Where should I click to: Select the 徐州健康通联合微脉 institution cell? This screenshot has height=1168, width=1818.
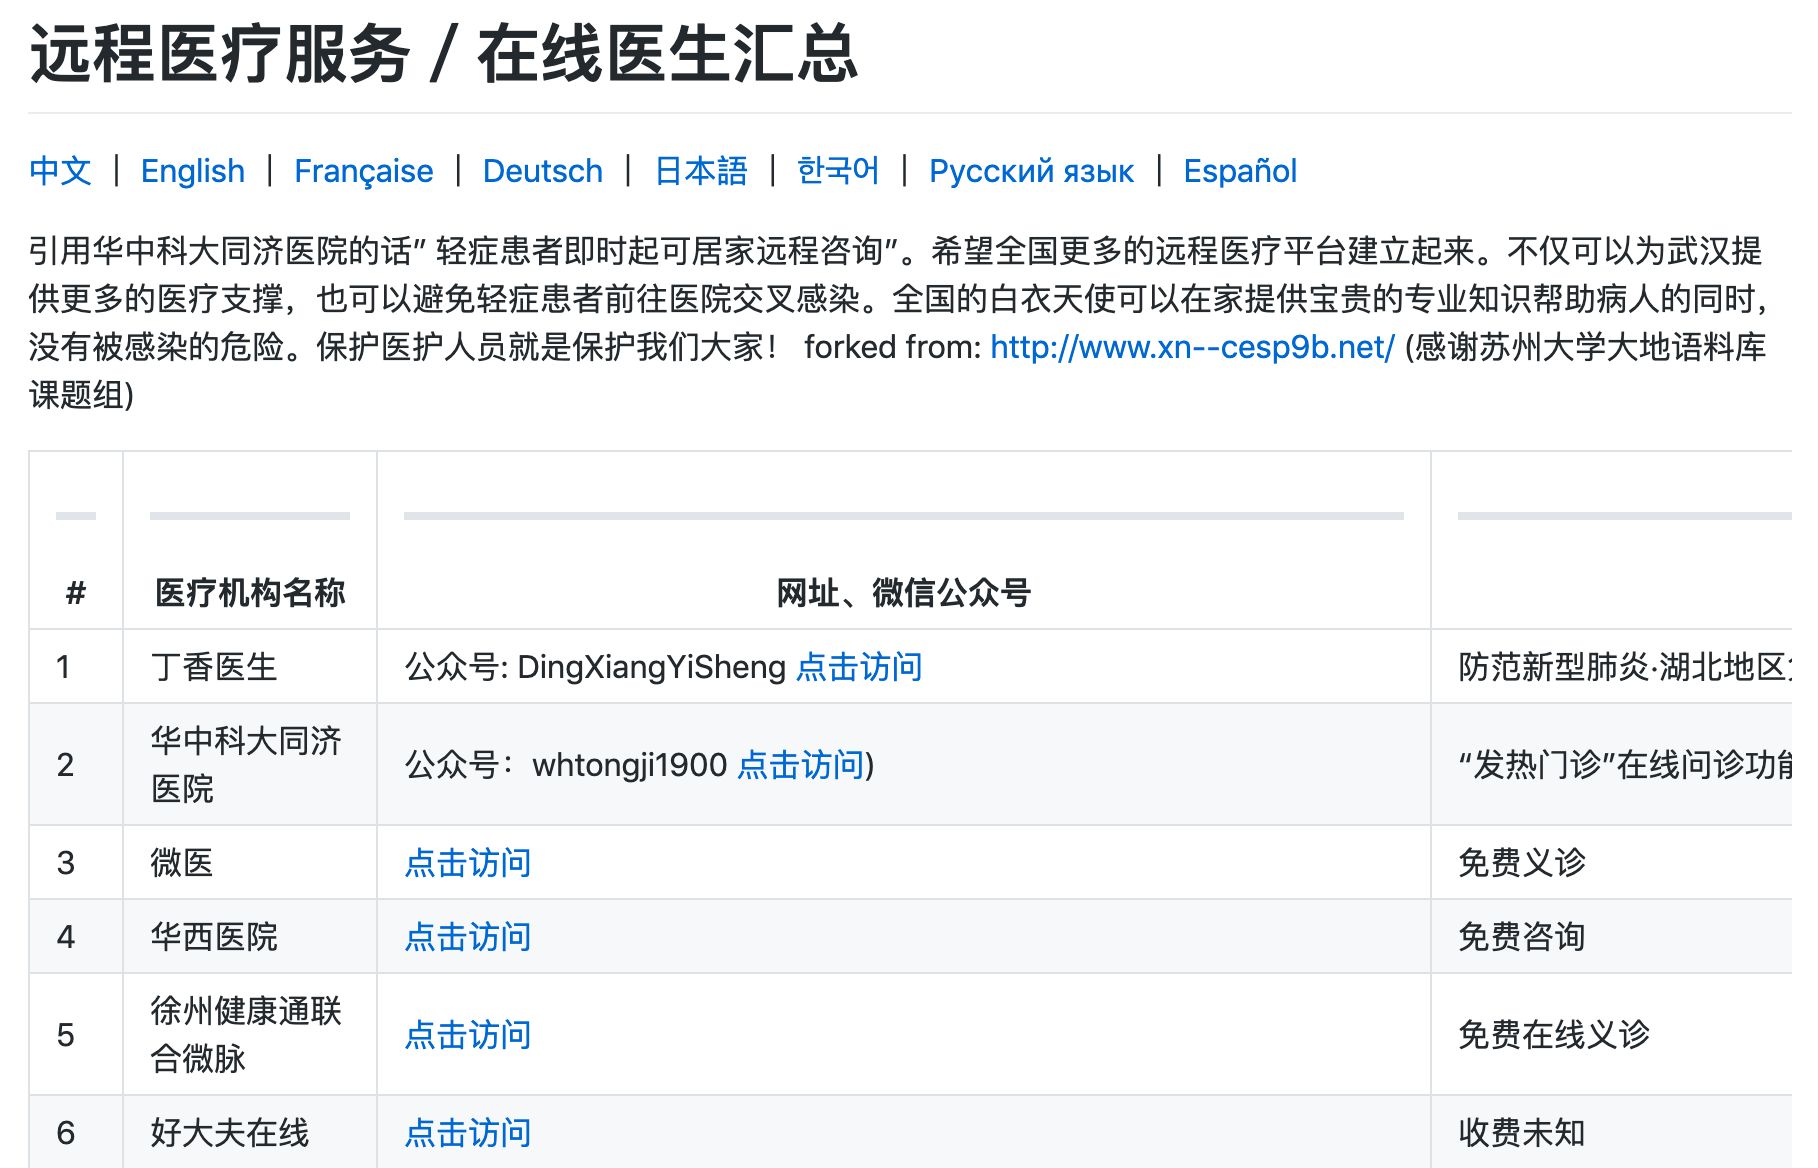pos(250,1035)
